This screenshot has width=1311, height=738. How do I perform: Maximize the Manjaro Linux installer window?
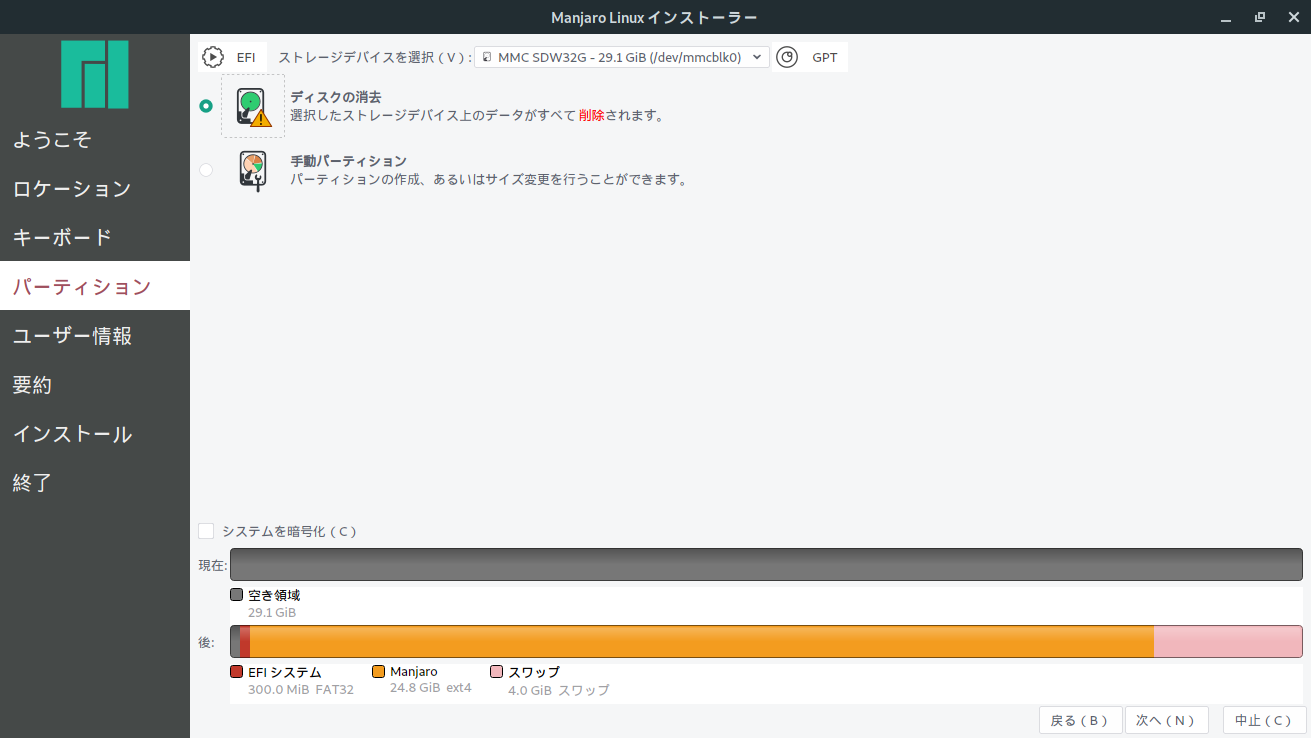coord(1260,17)
